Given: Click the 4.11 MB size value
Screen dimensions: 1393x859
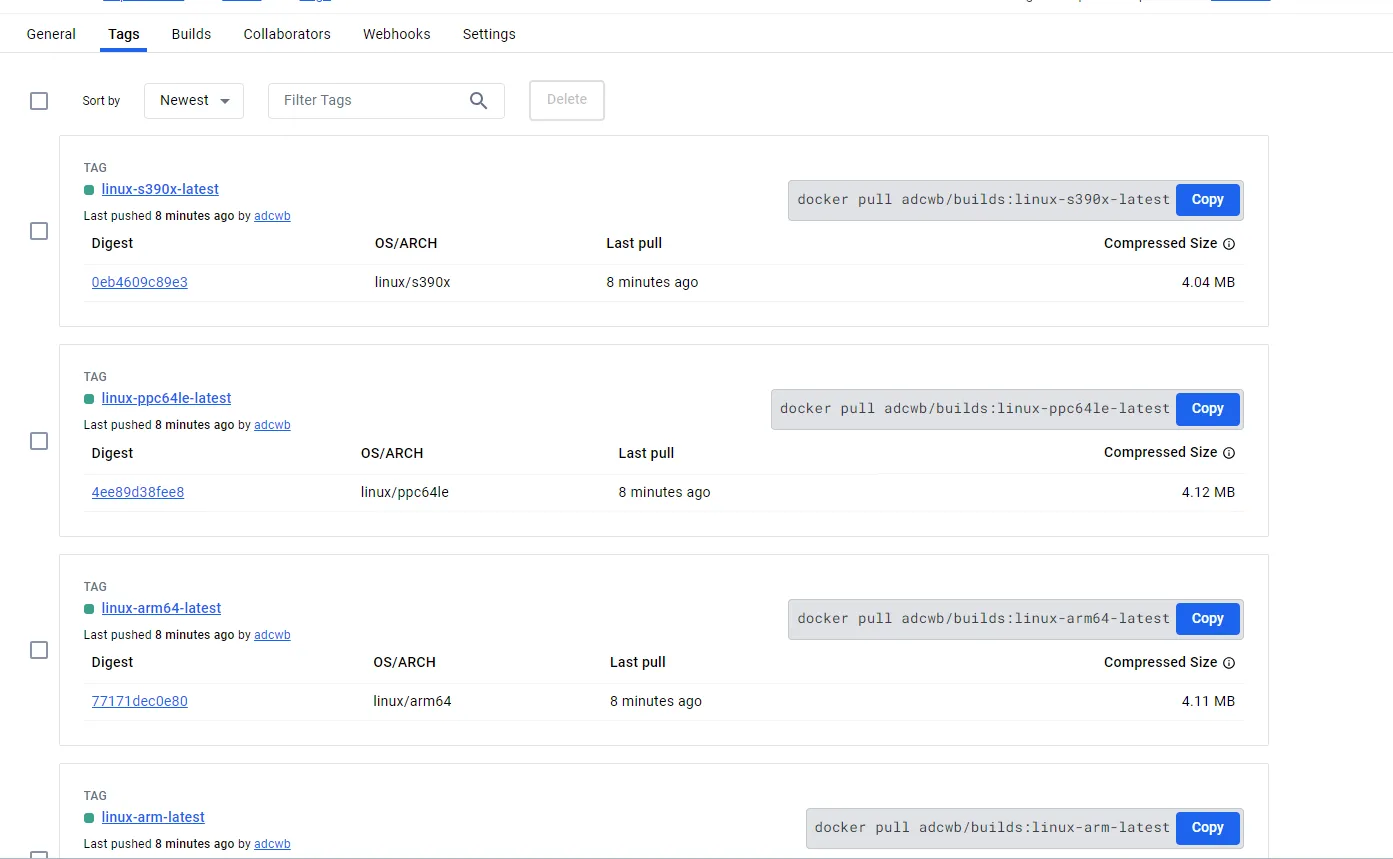Looking at the screenshot, I should [x=1208, y=701].
